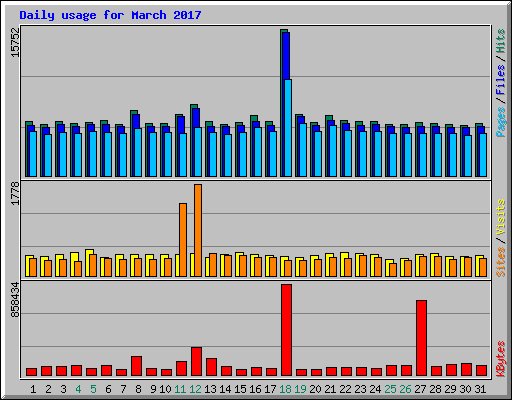Screen dimensions: 512x400
Task: Click the 1778 visits axis value
Action: pyautogui.click(x=15, y=193)
